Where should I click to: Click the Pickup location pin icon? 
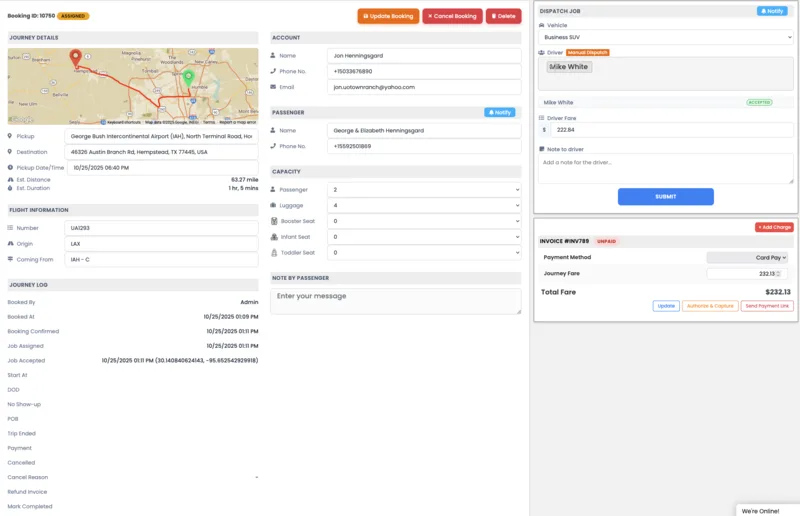(x=10, y=136)
